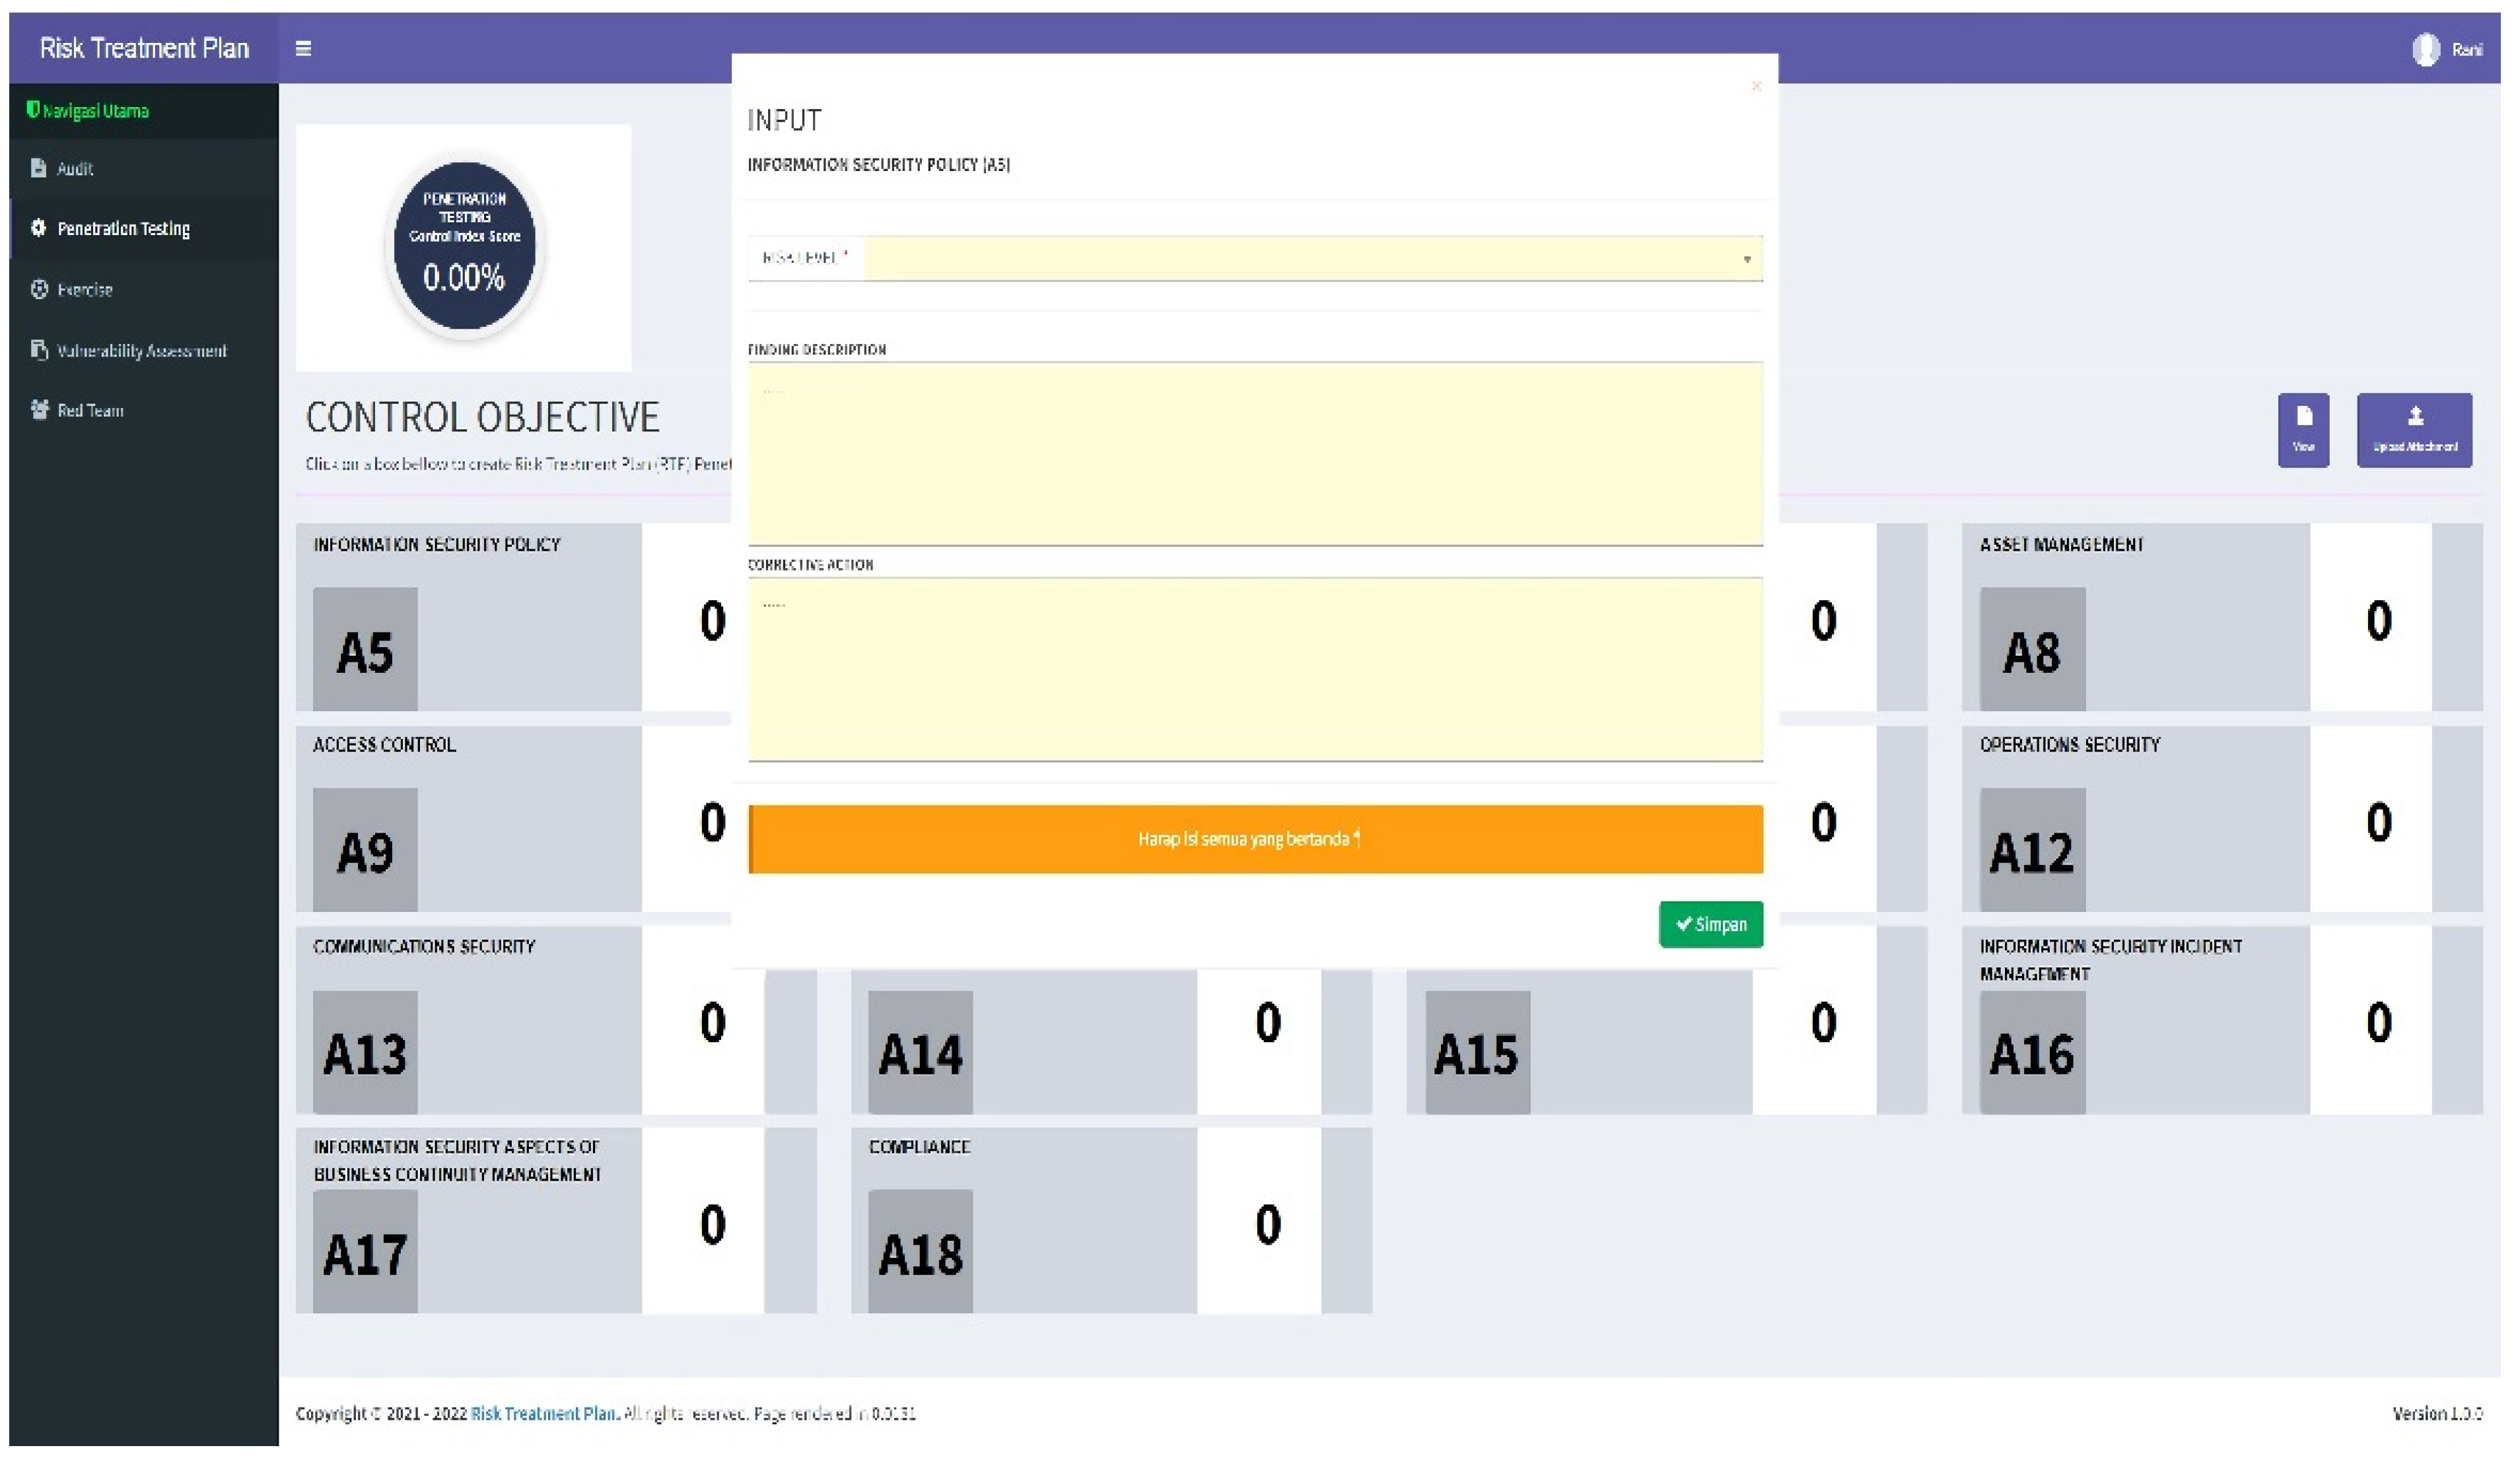The width and height of the screenshot is (2520, 1458).
Task: Click the Penetration Testing score circle
Action: (464, 246)
